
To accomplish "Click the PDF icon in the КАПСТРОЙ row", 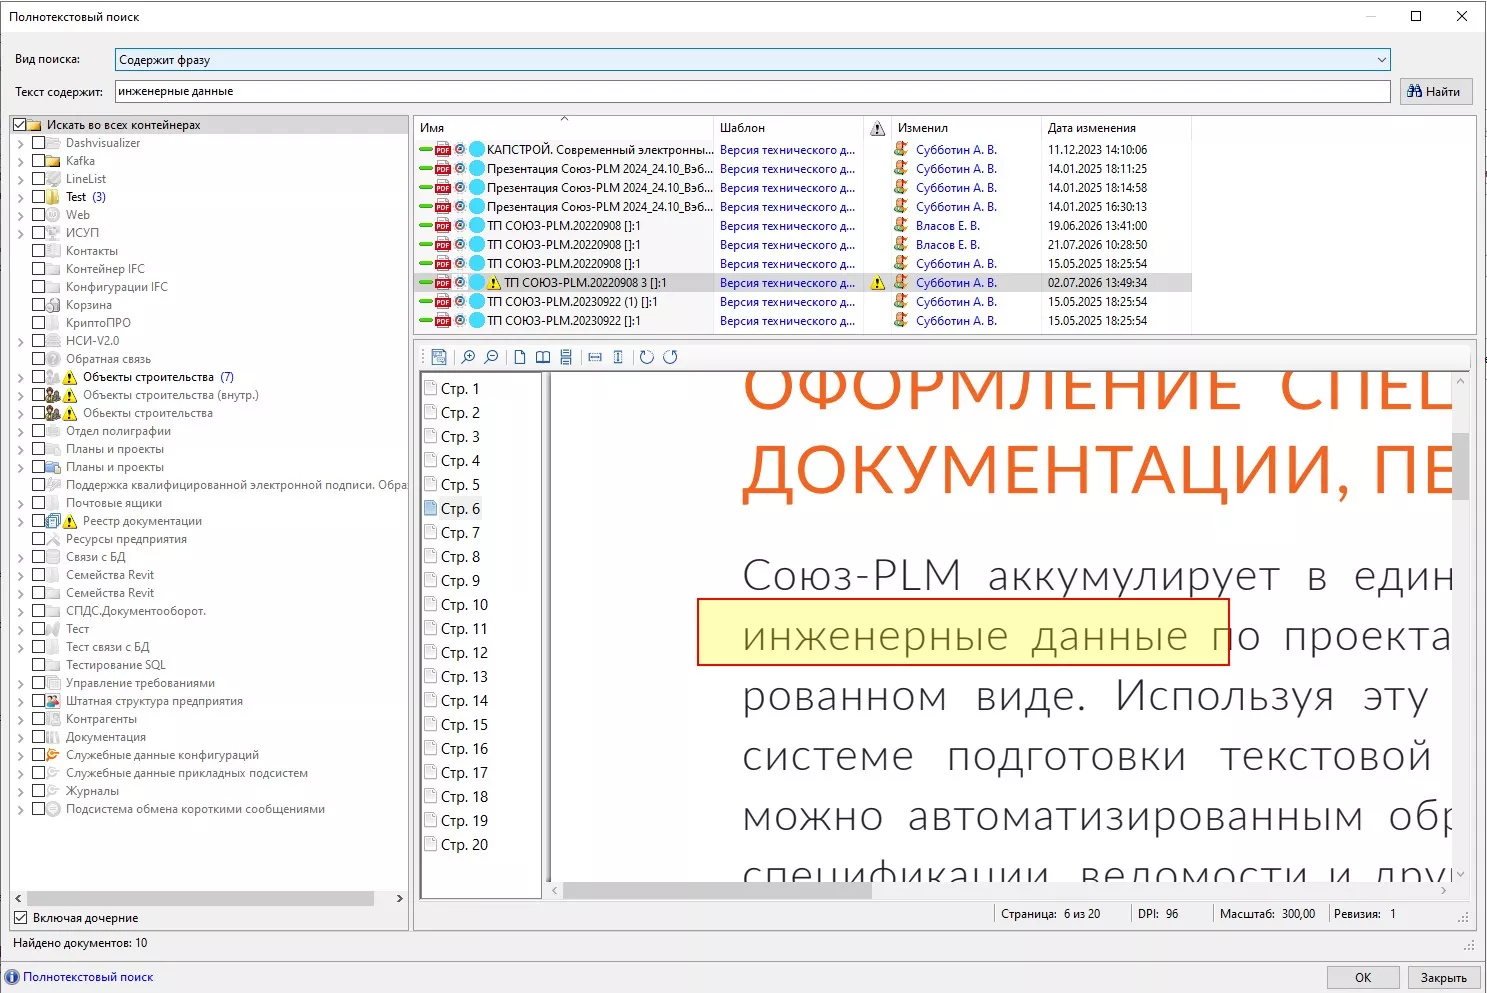I will click(x=443, y=150).
